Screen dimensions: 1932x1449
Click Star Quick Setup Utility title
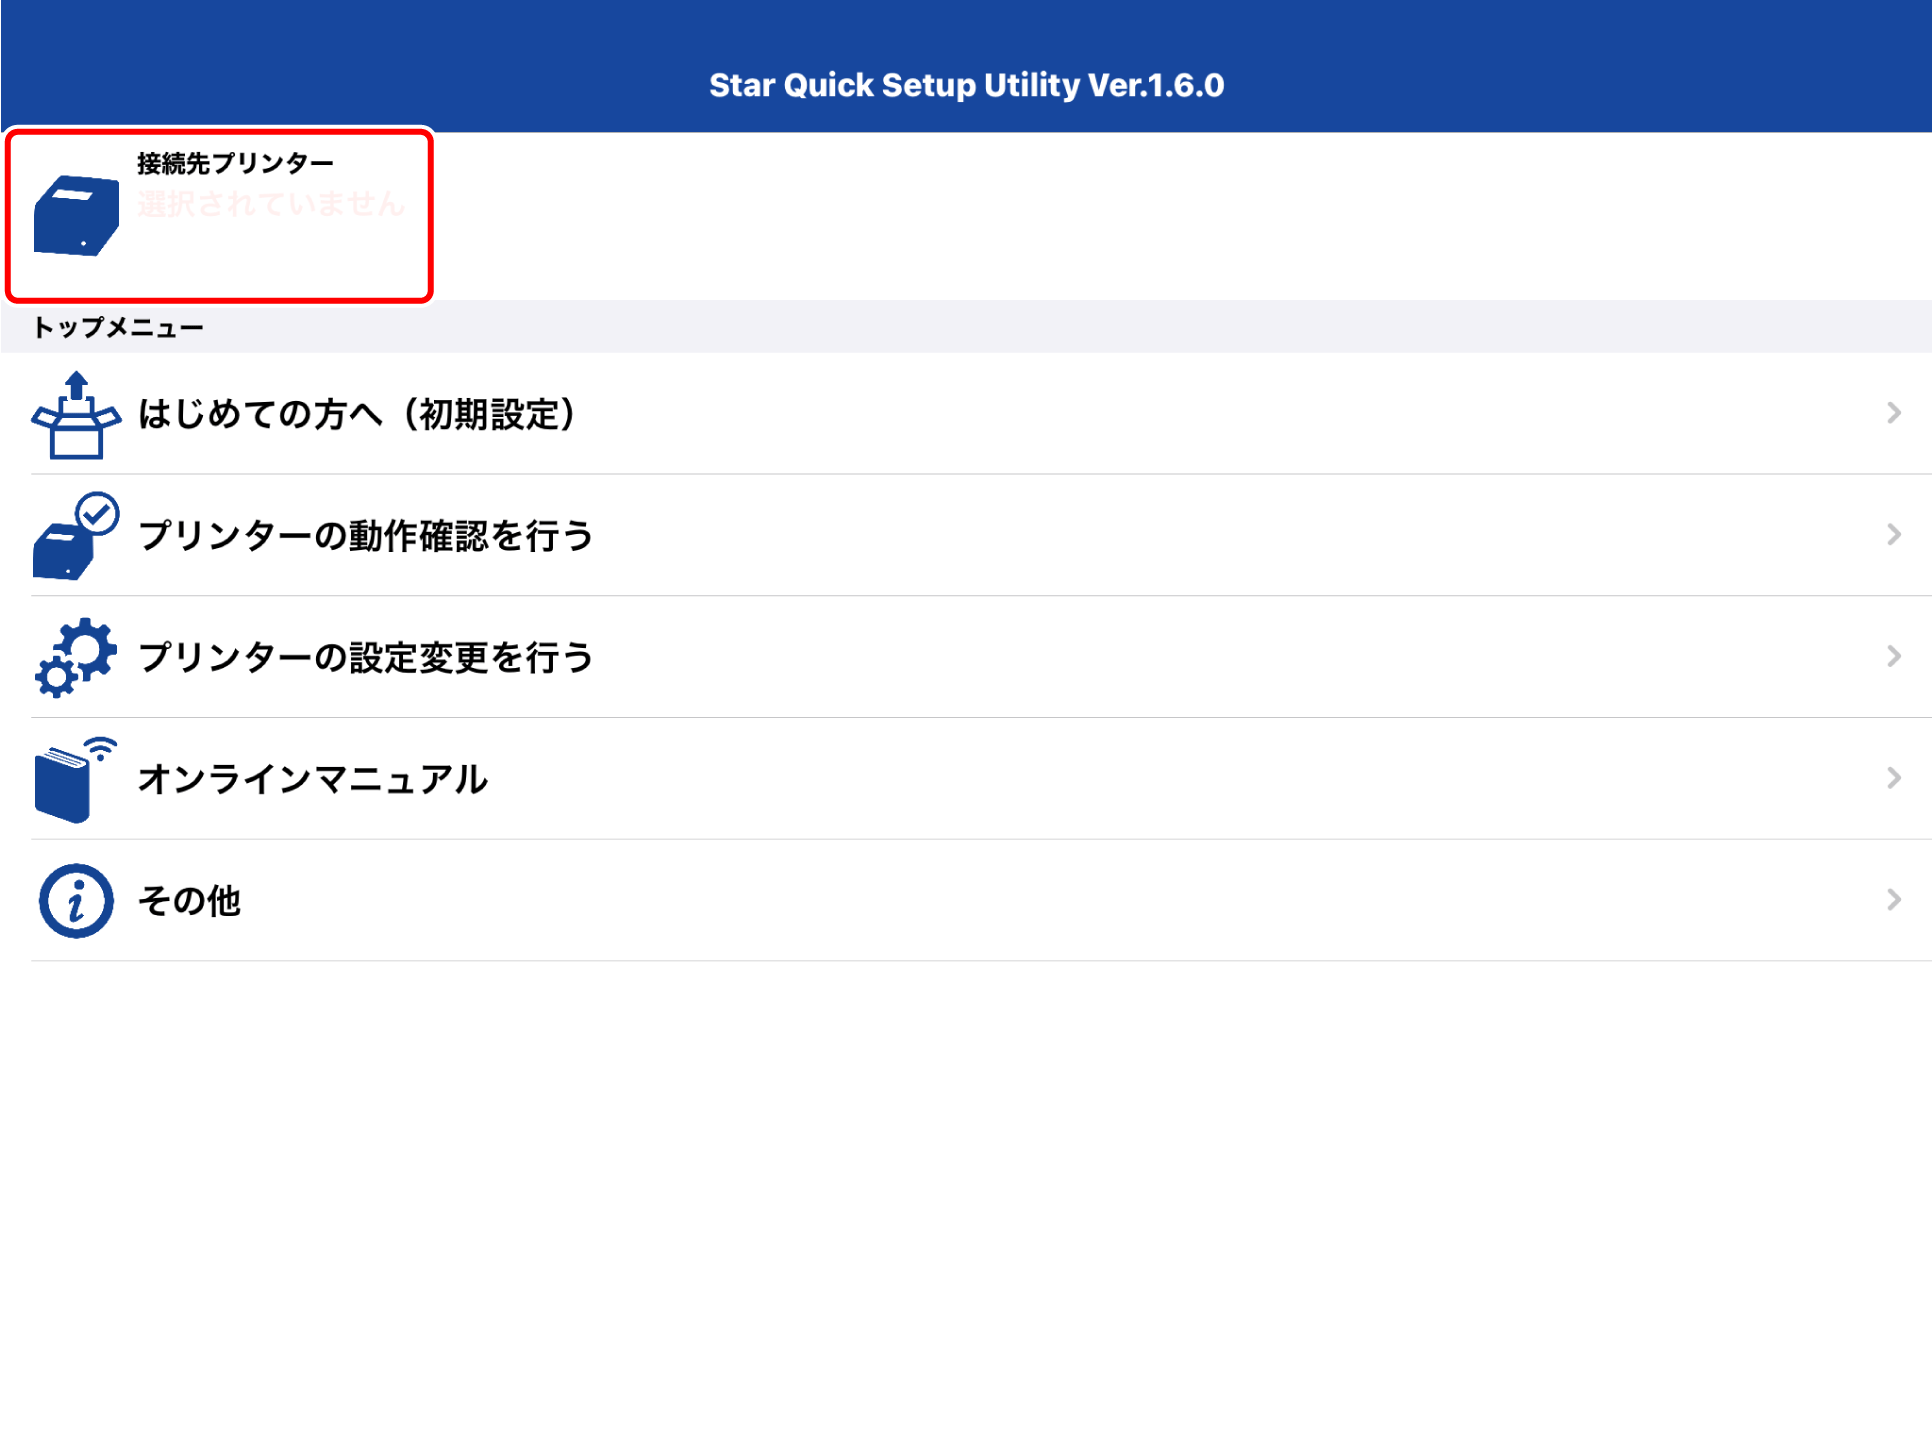[x=966, y=85]
